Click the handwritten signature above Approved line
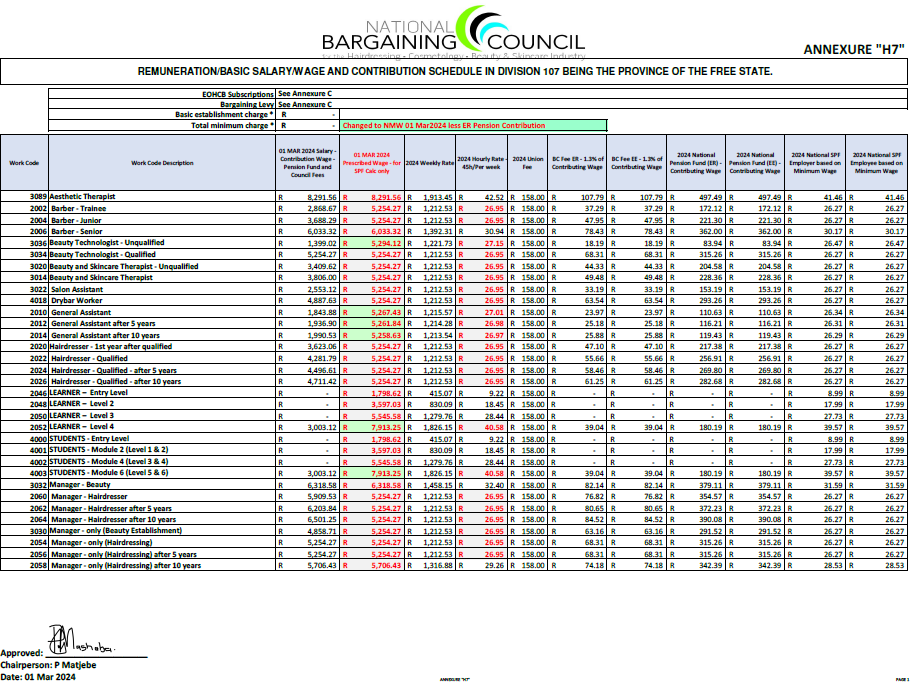Image resolution: width=911 pixels, height=685 pixels. (81, 640)
